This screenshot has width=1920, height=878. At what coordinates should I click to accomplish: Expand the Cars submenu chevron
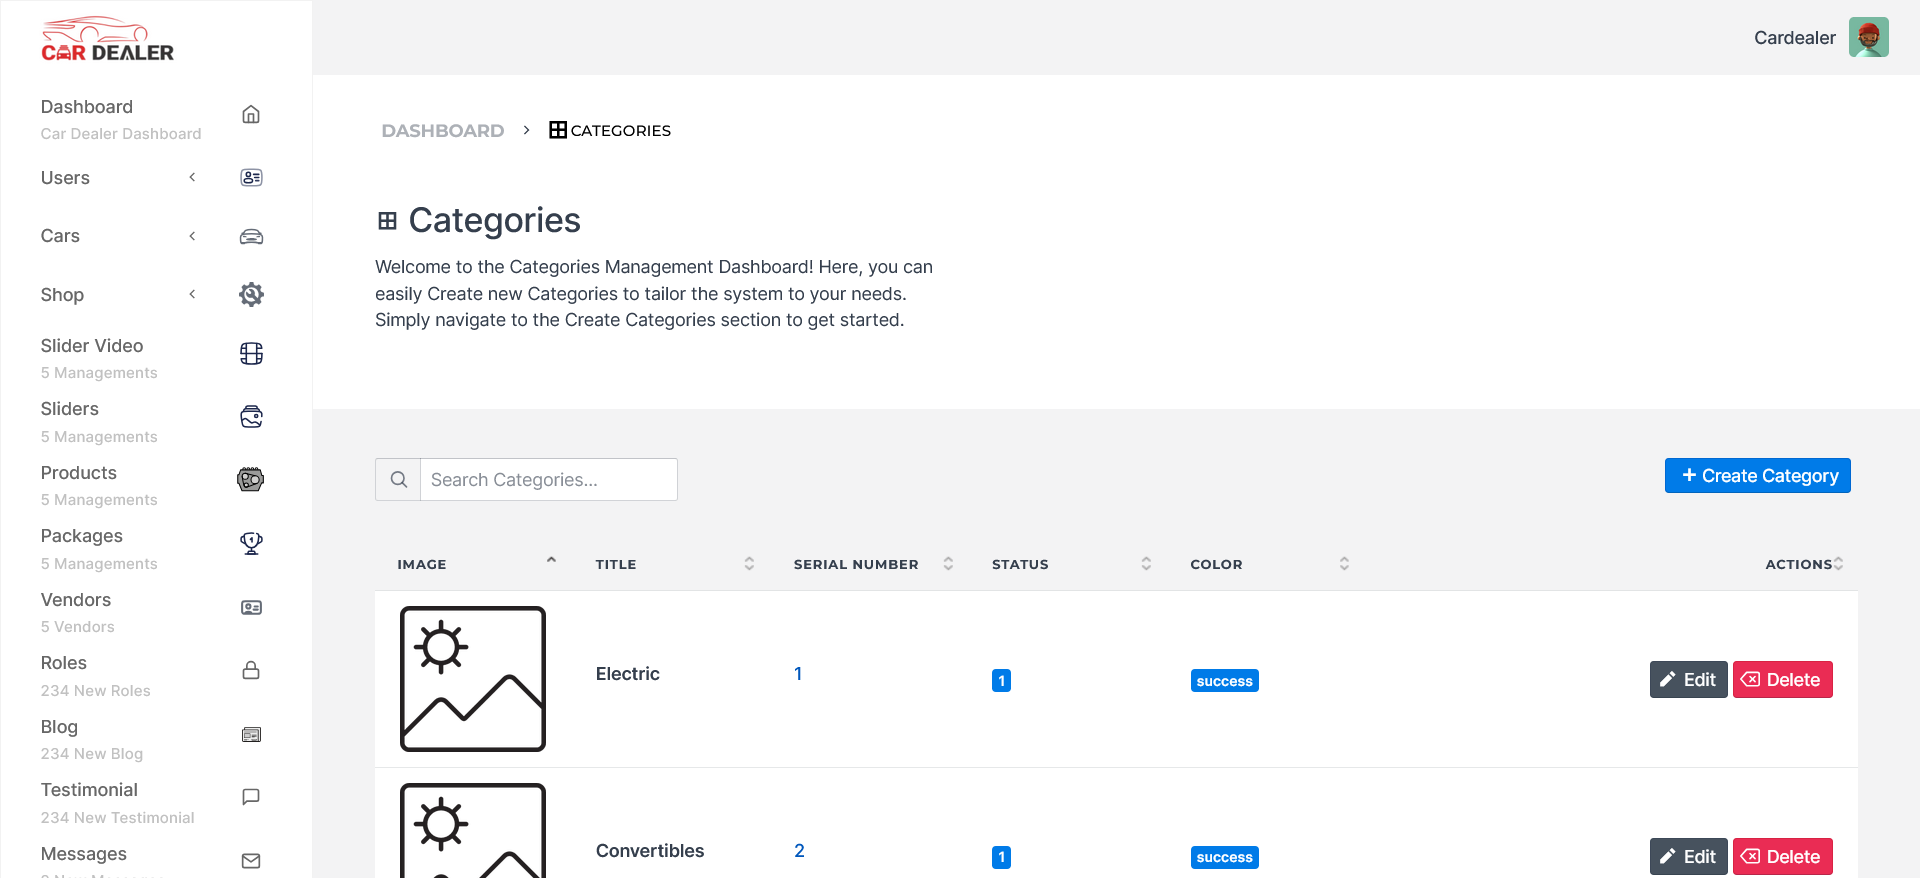(x=192, y=236)
